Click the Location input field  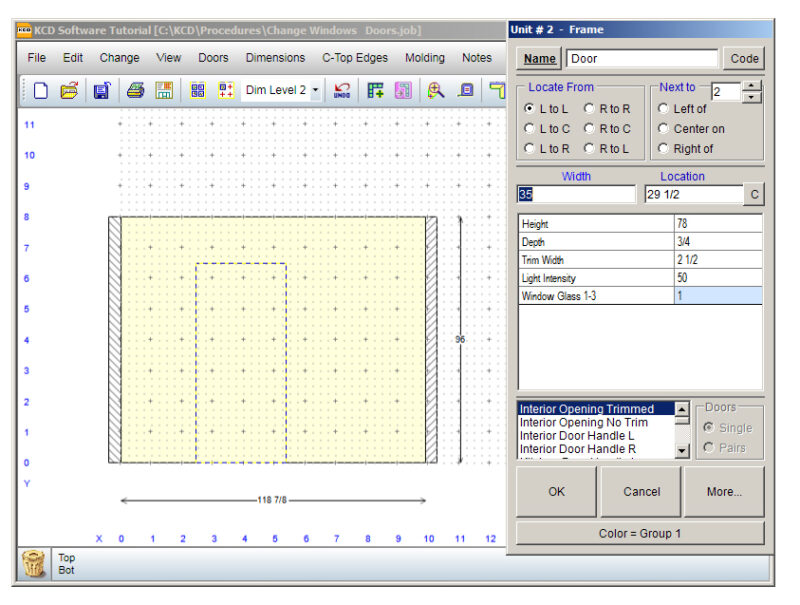pos(693,194)
